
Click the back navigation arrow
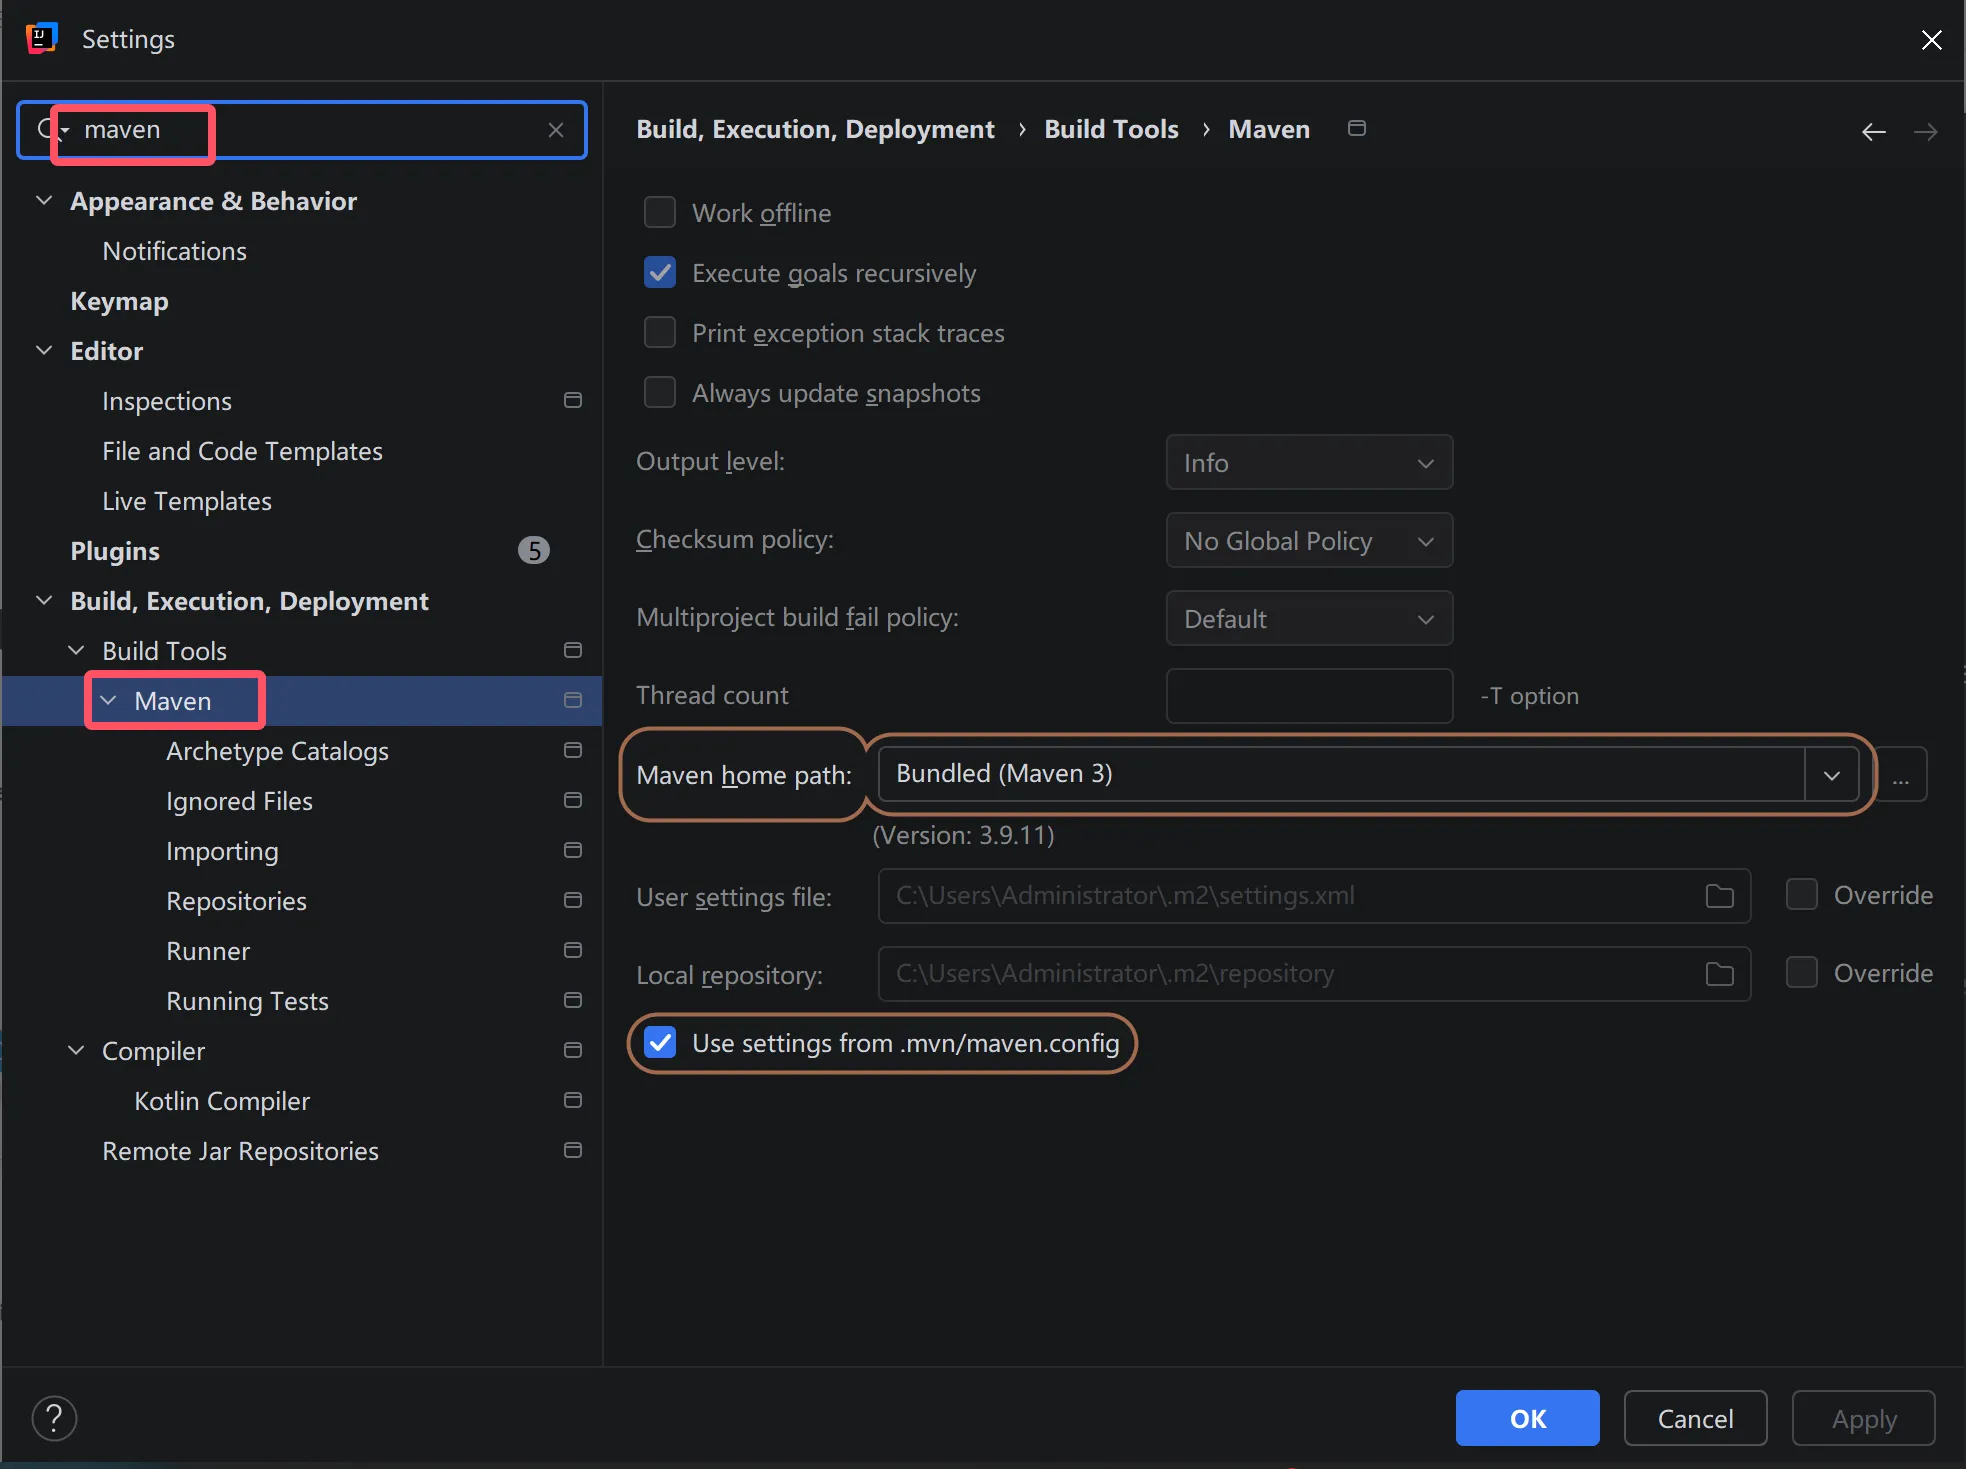pyautogui.click(x=1873, y=131)
